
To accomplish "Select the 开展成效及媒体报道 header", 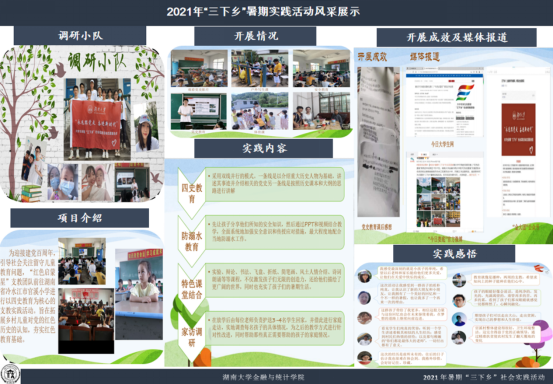I will (x=456, y=37).
